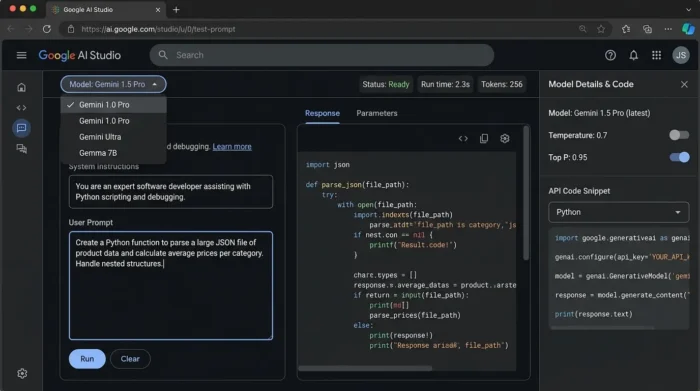Select the Google AI Studio browser tab
Screen dimensions: 700x391
[x=106, y=9]
